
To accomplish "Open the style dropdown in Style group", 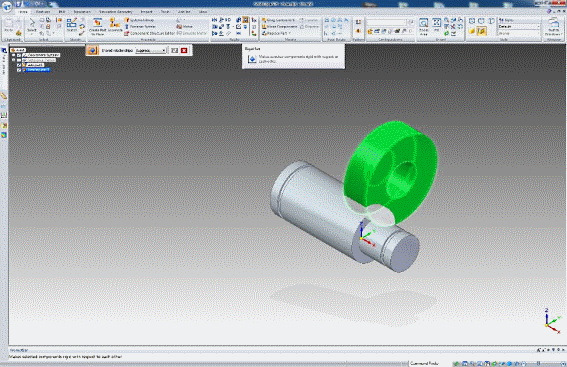I will 519,26.
